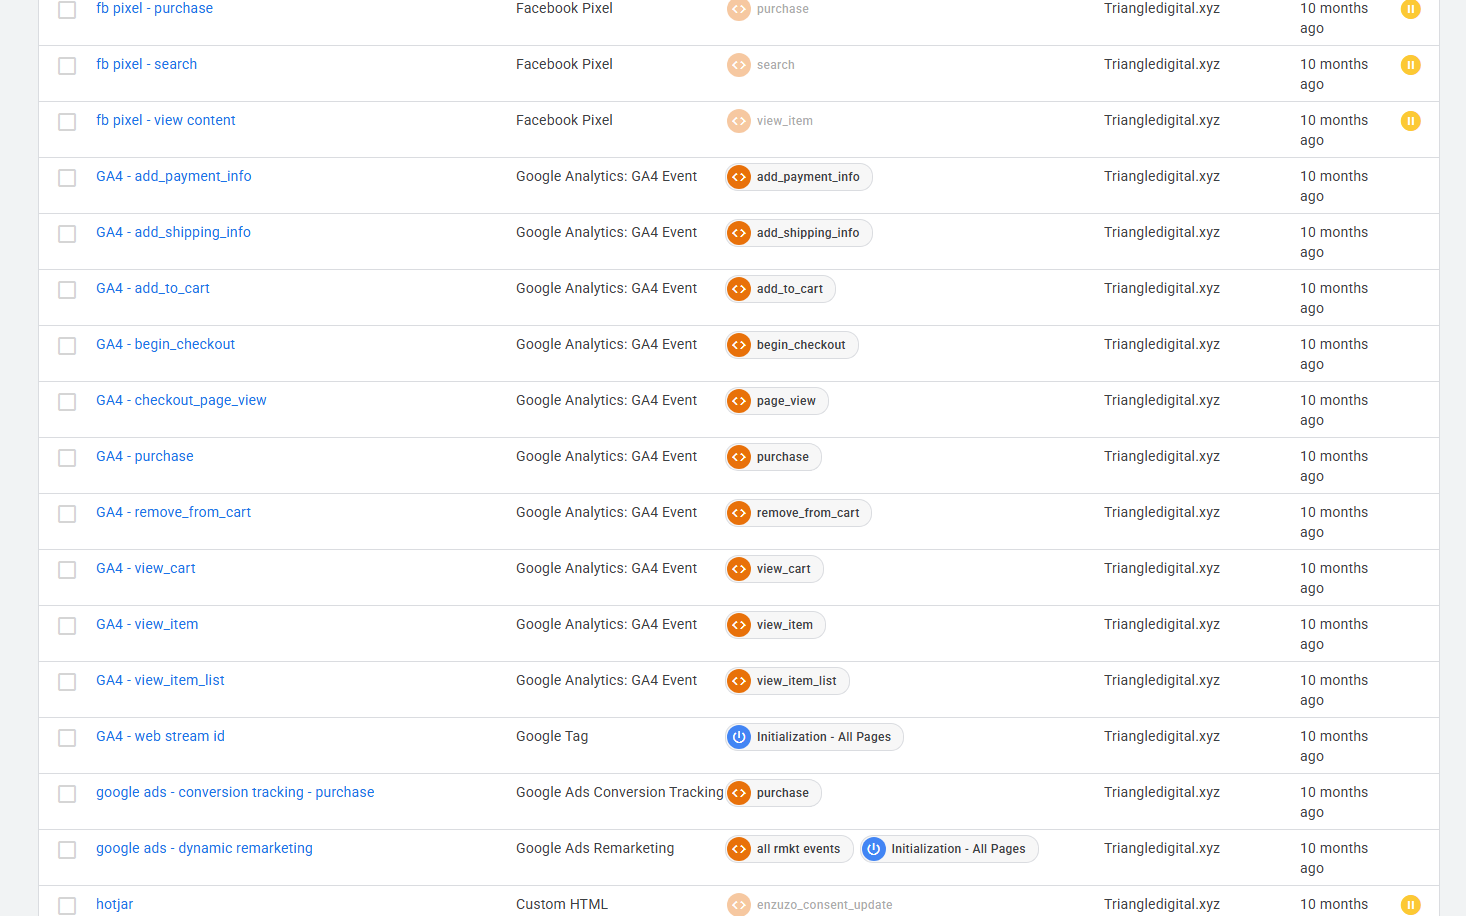Open the hotjar tag
The width and height of the screenshot is (1466, 916).
click(114, 904)
